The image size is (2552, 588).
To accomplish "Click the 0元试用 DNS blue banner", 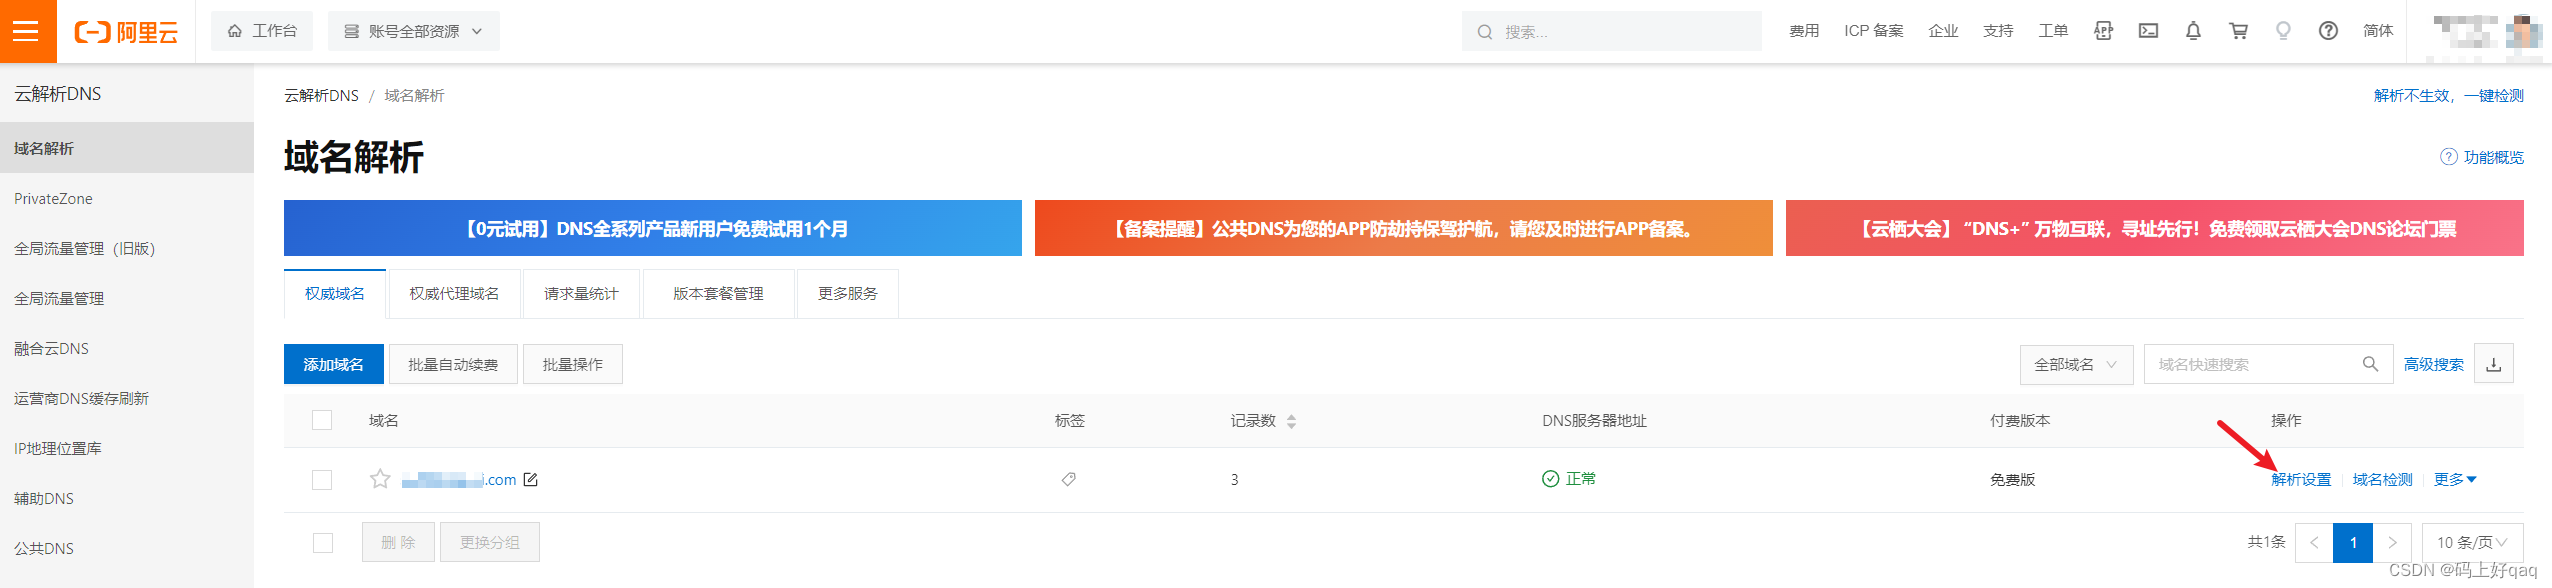I will (x=653, y=228).
